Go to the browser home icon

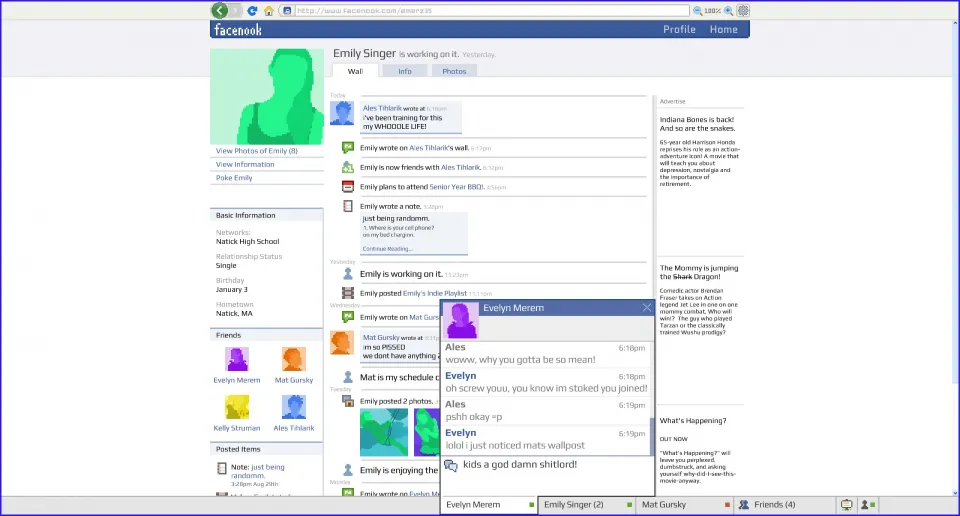(269, 10)
